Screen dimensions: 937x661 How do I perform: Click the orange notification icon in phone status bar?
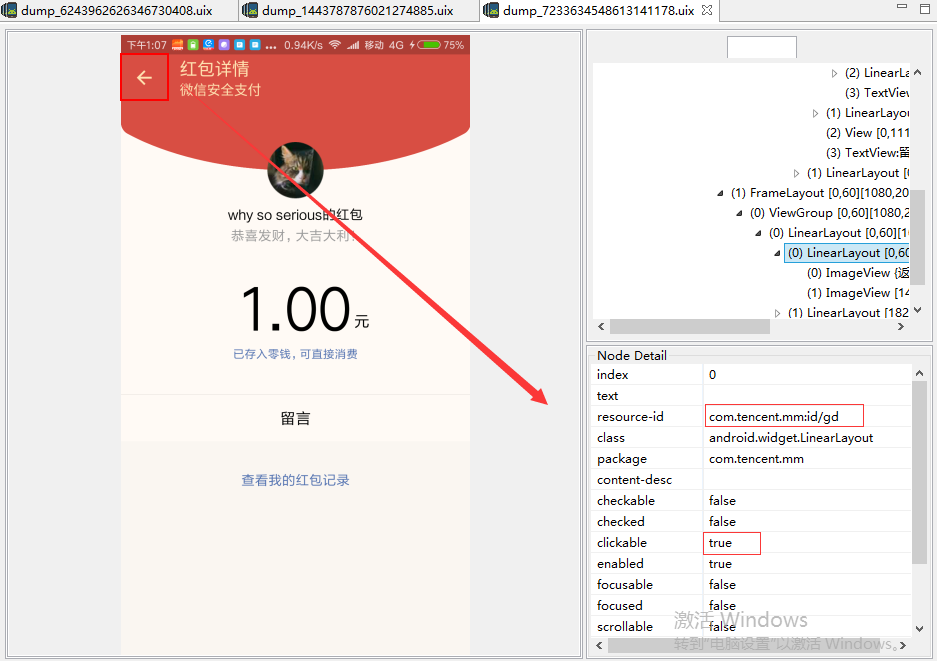tap(177, 45)
